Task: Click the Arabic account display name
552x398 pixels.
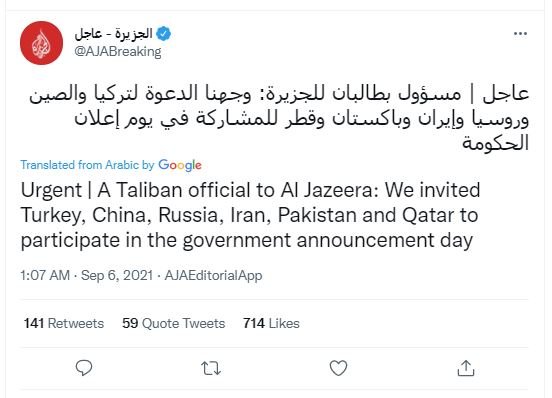Action: [113, 33]
